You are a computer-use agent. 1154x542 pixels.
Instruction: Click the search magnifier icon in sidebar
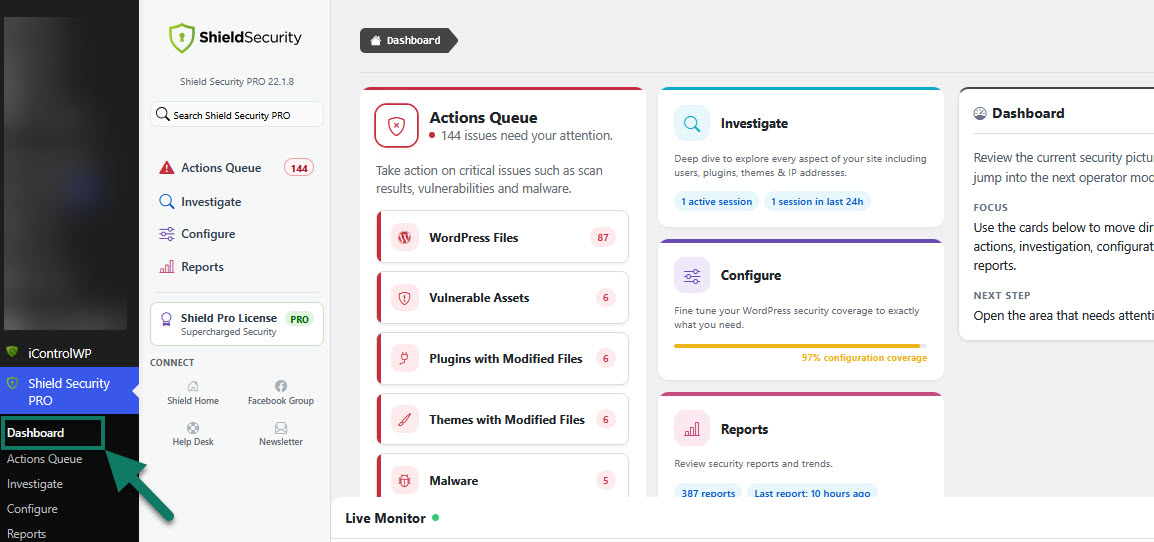pos(163,116)
